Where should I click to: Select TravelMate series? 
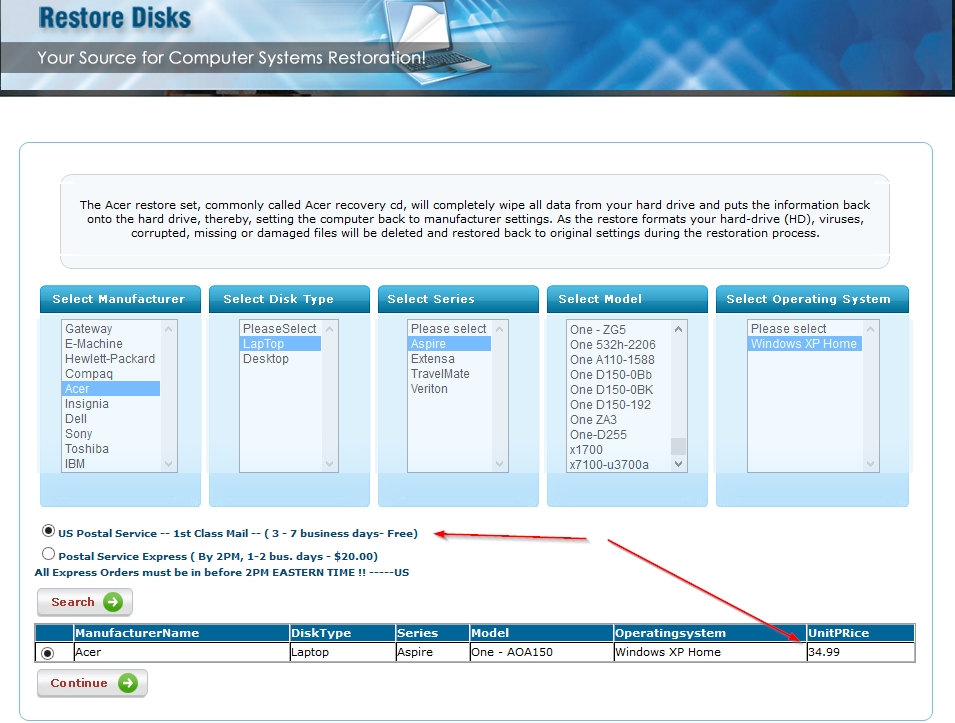[449, 374]
